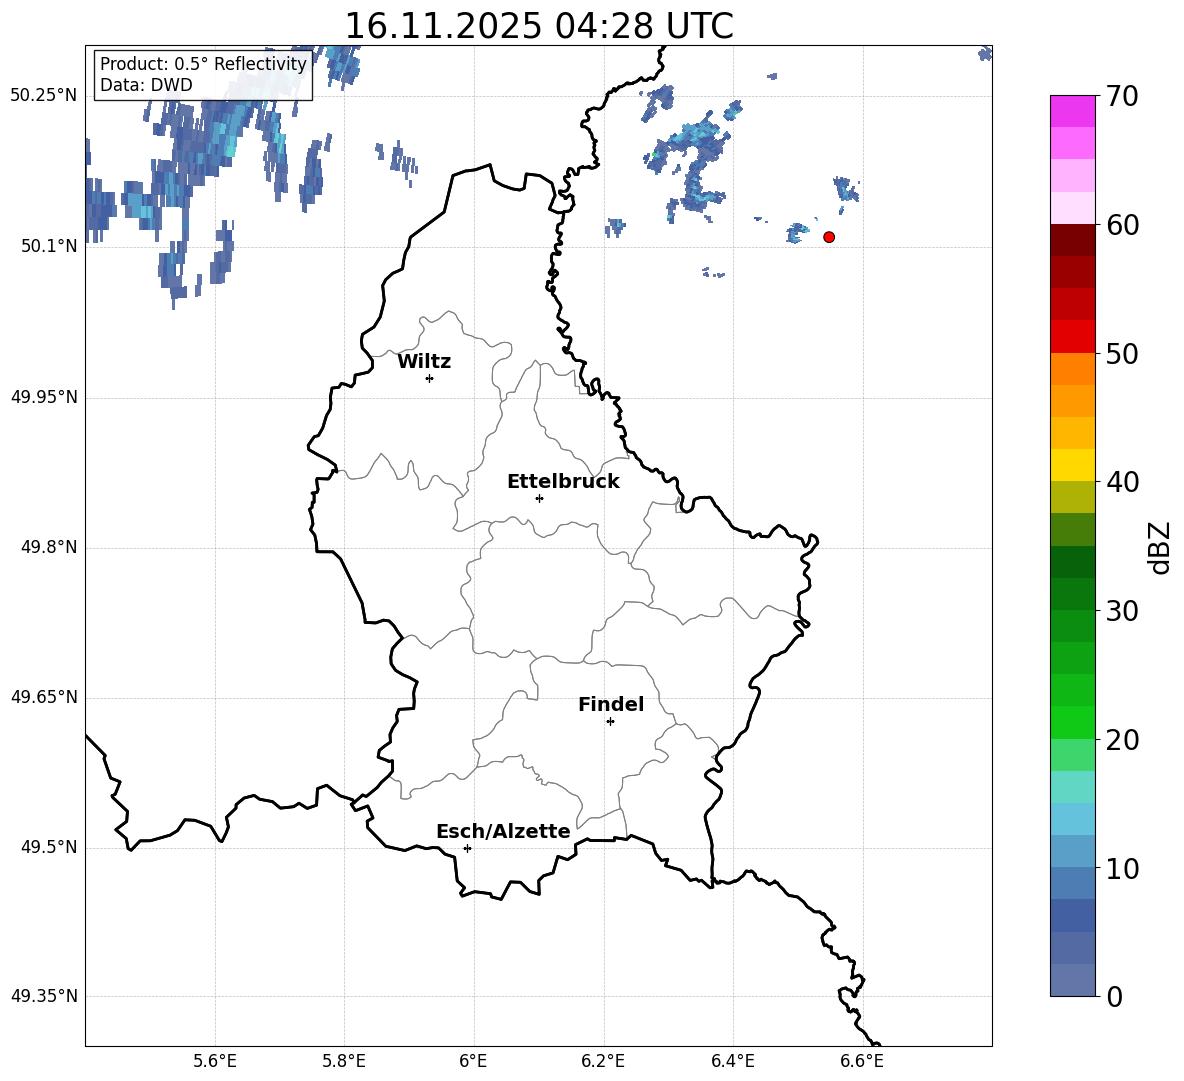The width and height of the screenshot is (1184, 1081).
Task: Pick the bright red 50 dBZ colorbar segment
Action: [x=1073, y=337]
